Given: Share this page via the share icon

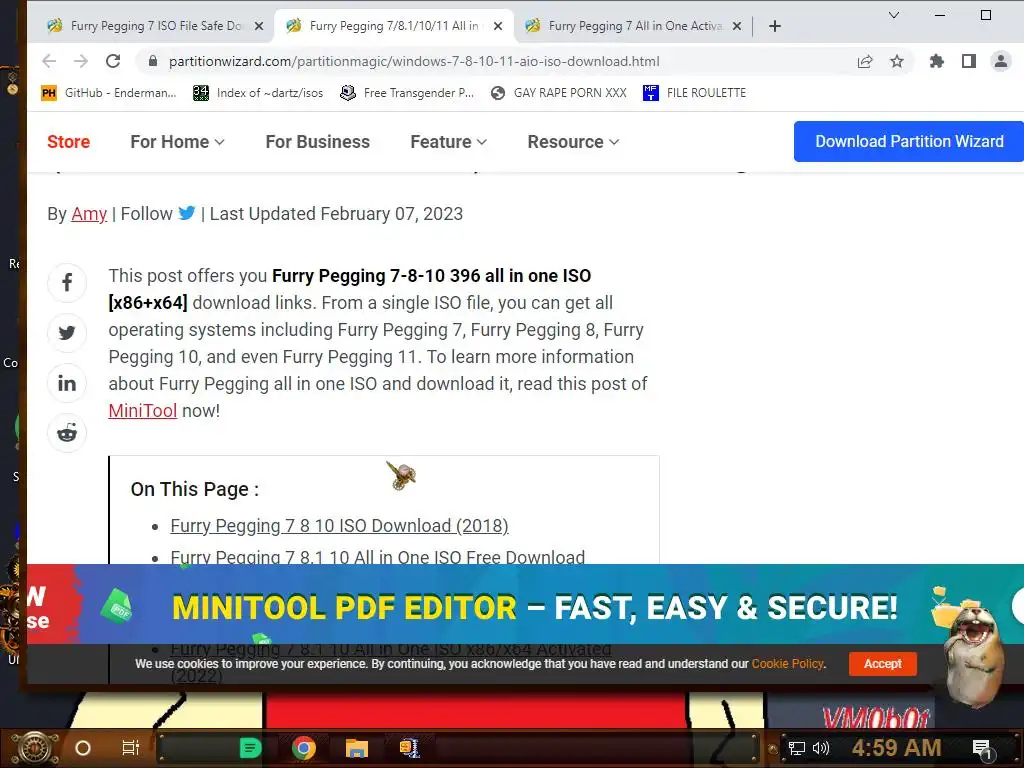Looking at the screenshot, I should pyautogui.click(x=865, y=61).
